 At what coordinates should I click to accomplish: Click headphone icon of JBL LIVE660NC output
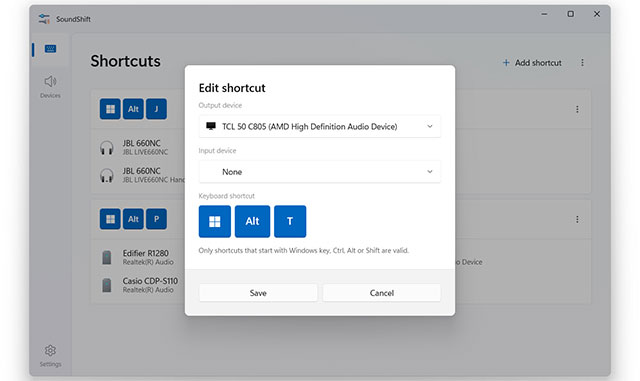coord(107,147)
